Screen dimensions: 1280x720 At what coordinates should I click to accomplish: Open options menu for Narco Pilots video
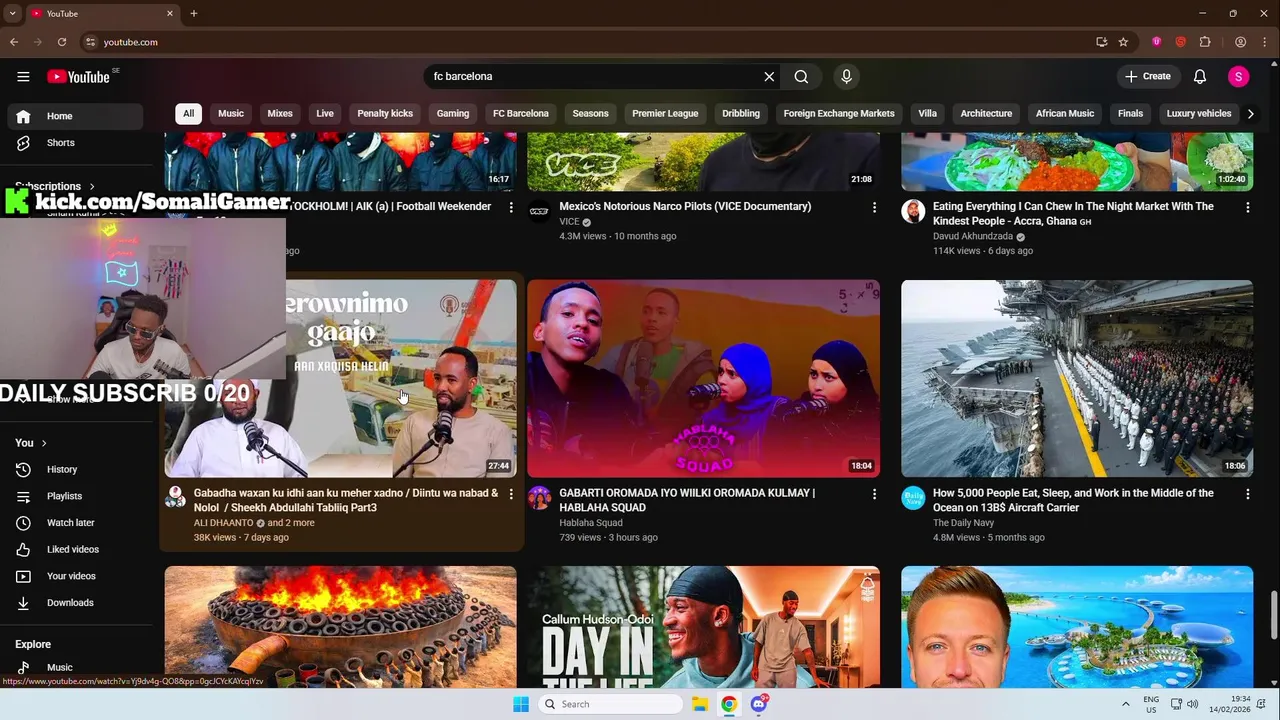click(874, 207)
